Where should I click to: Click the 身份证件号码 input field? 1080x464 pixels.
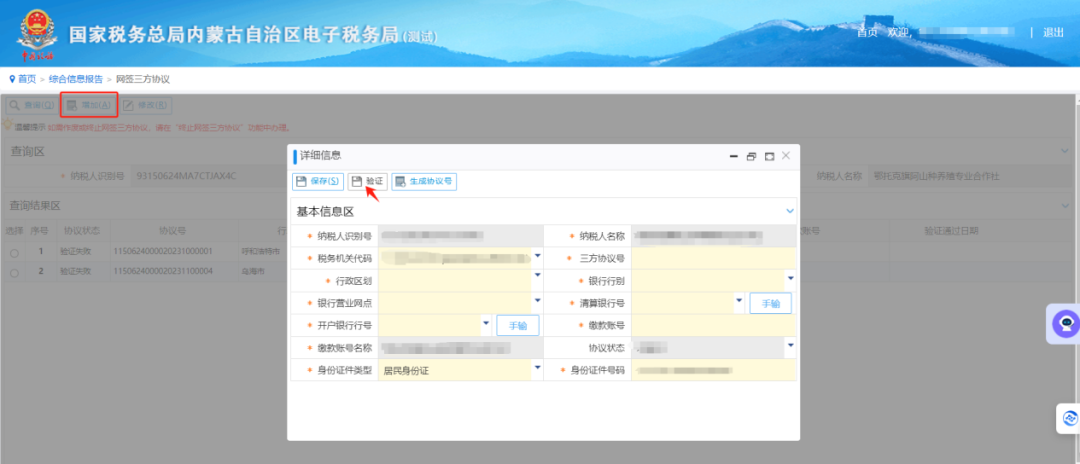(714, 370)
